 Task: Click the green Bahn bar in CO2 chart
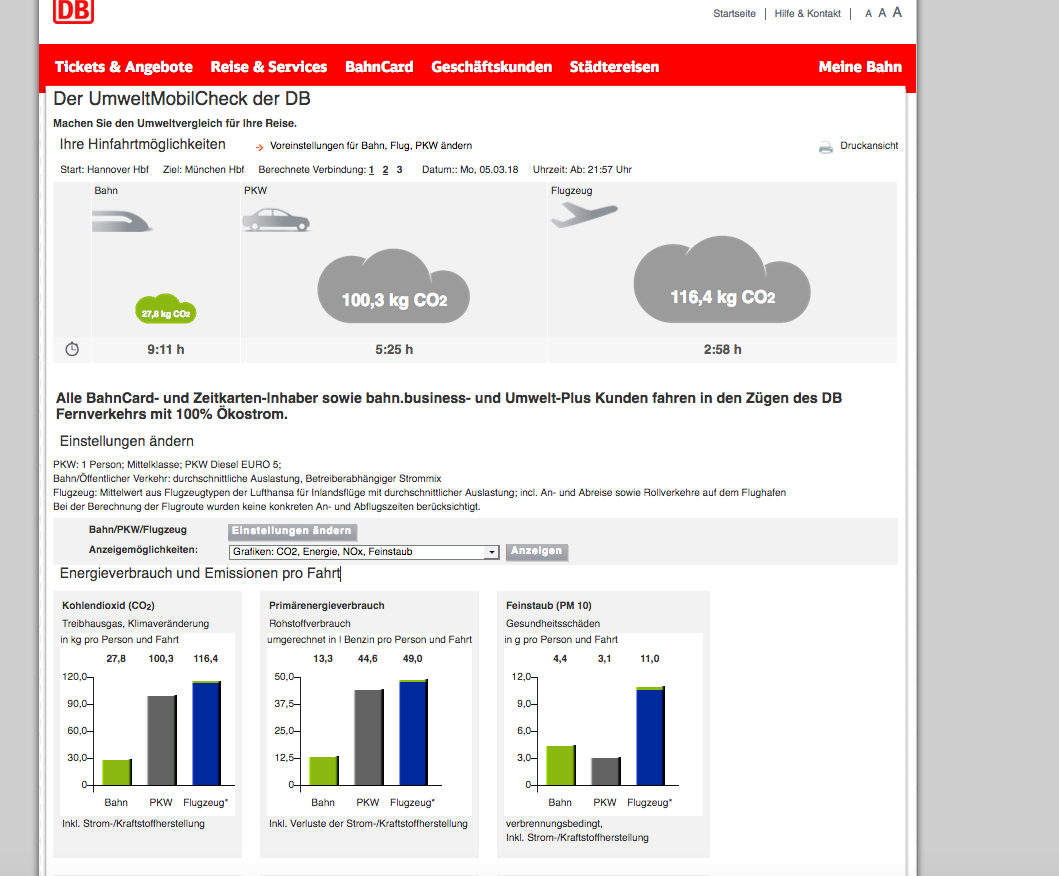pyautogui.click(x=117, y=772)
